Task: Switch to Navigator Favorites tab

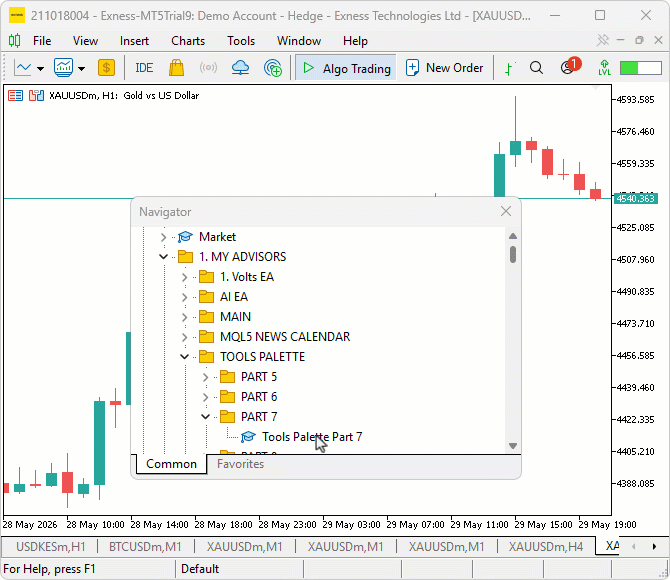Action: pyautogui.click(x=240, y=464)
